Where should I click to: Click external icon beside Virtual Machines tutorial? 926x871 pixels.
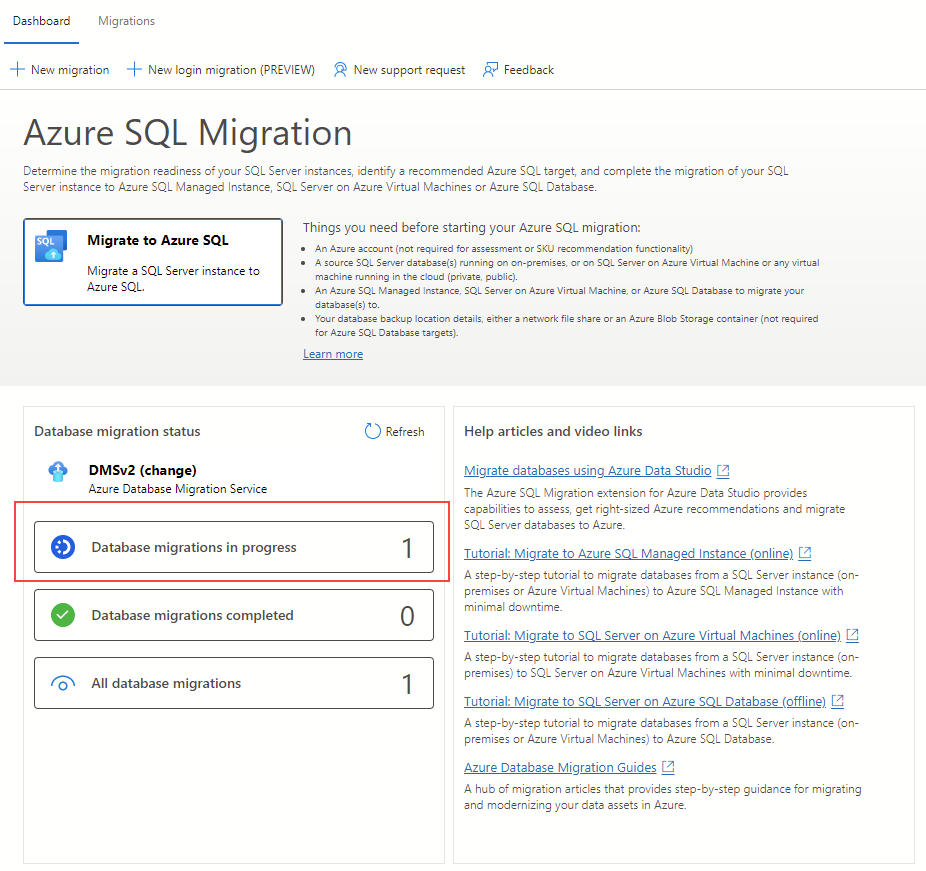853,635
